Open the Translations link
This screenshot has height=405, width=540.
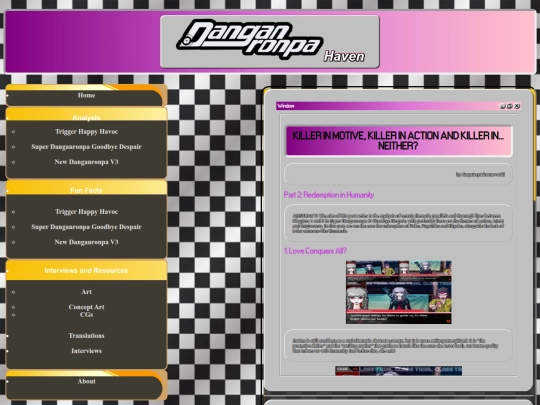(x=86, y=336)
